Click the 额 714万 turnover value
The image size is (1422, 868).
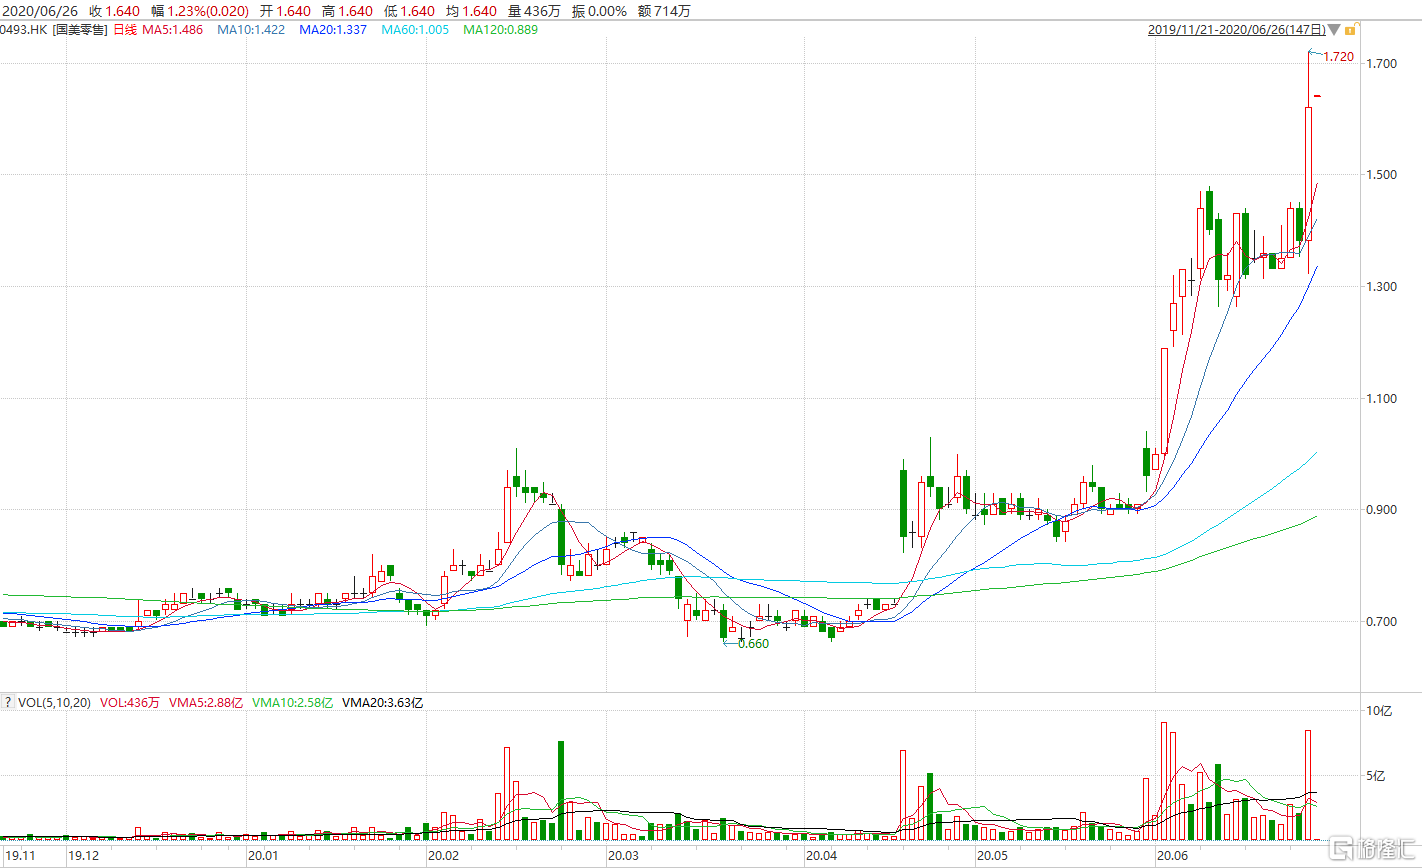tap(664, 11)
